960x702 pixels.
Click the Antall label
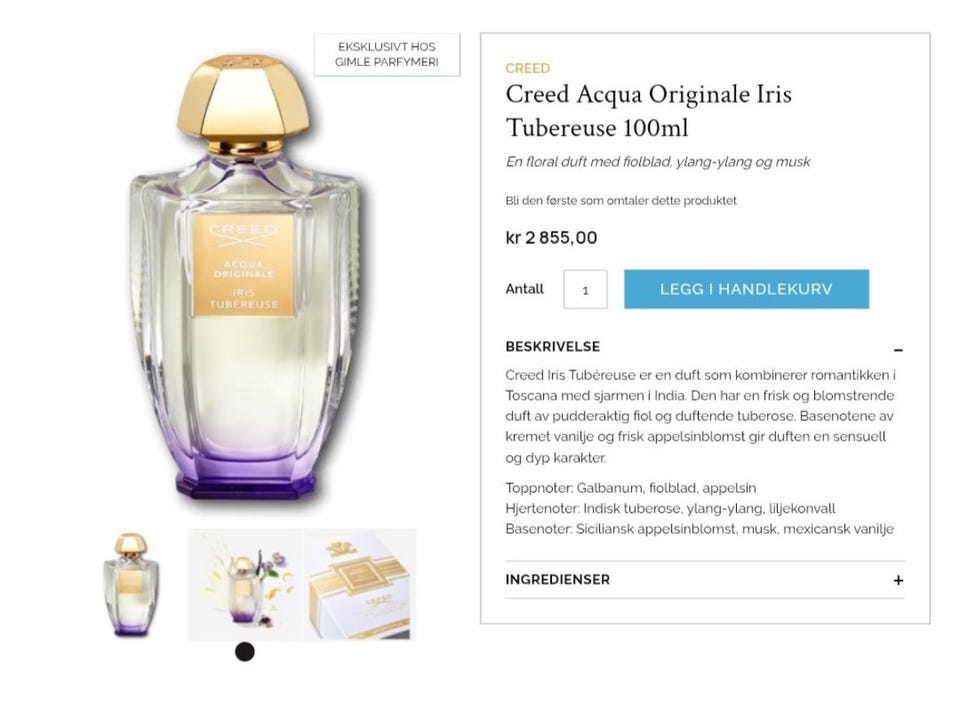pos(525,289)
